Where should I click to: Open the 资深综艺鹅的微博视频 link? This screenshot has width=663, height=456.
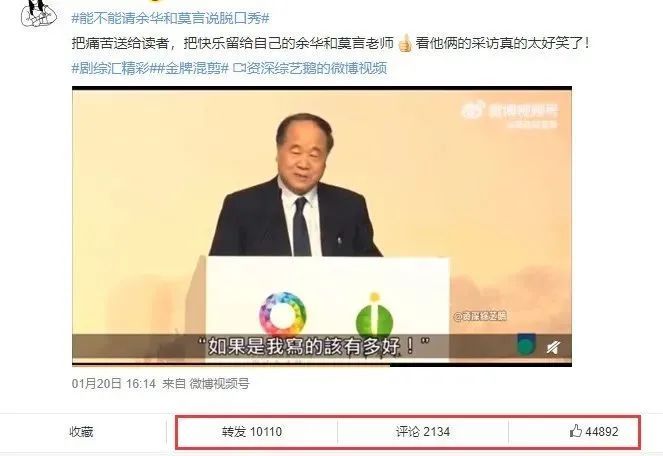coord(310,68)
